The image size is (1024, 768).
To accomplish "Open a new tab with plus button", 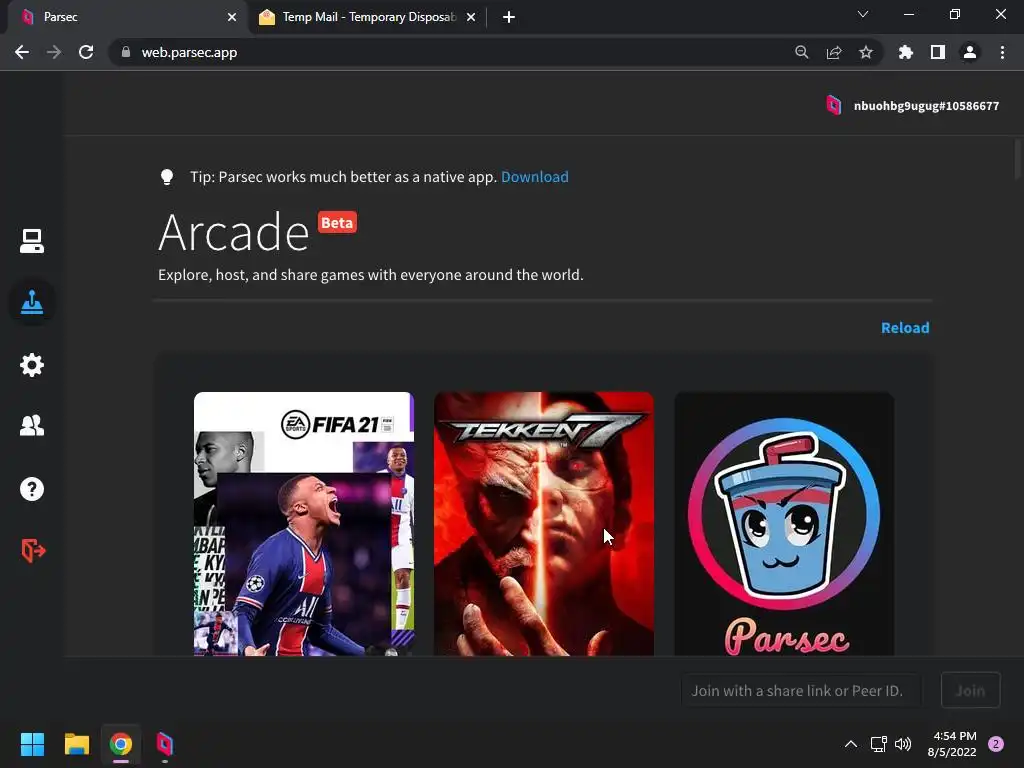I will (x=509, y=18).
